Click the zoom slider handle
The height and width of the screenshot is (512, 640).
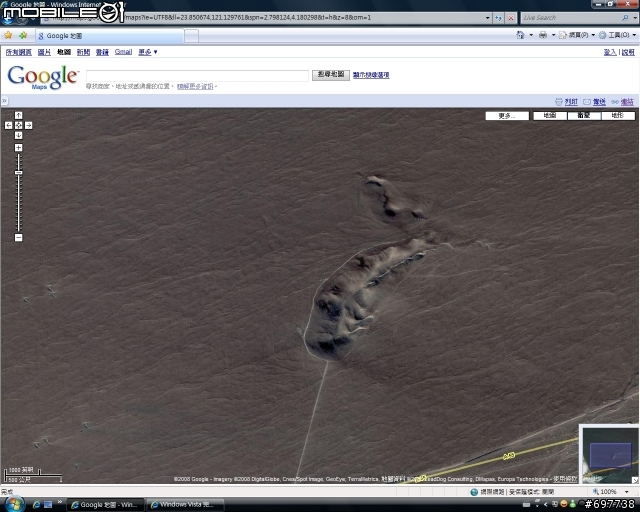point(18,173)
